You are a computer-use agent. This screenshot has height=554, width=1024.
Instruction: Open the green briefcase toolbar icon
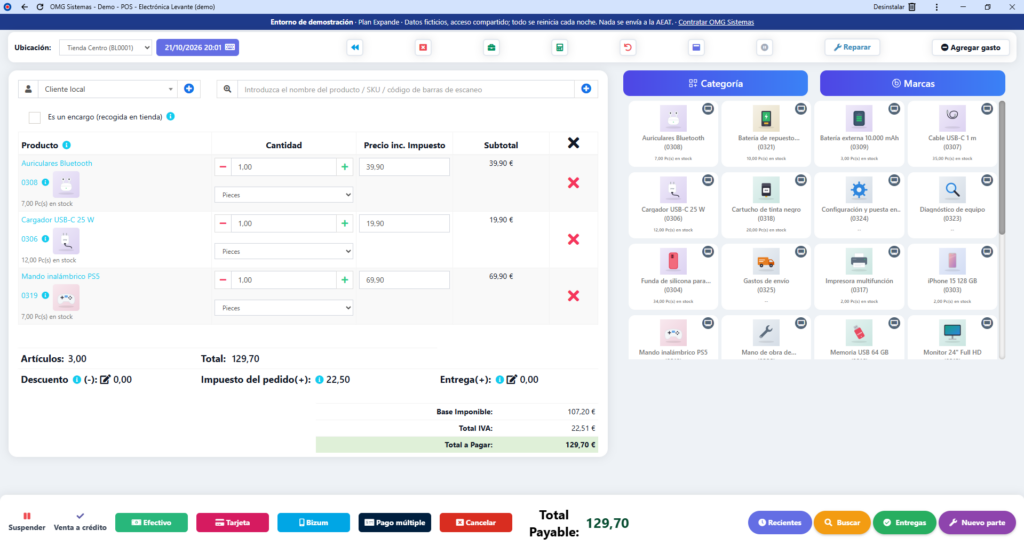click(491, 47)
